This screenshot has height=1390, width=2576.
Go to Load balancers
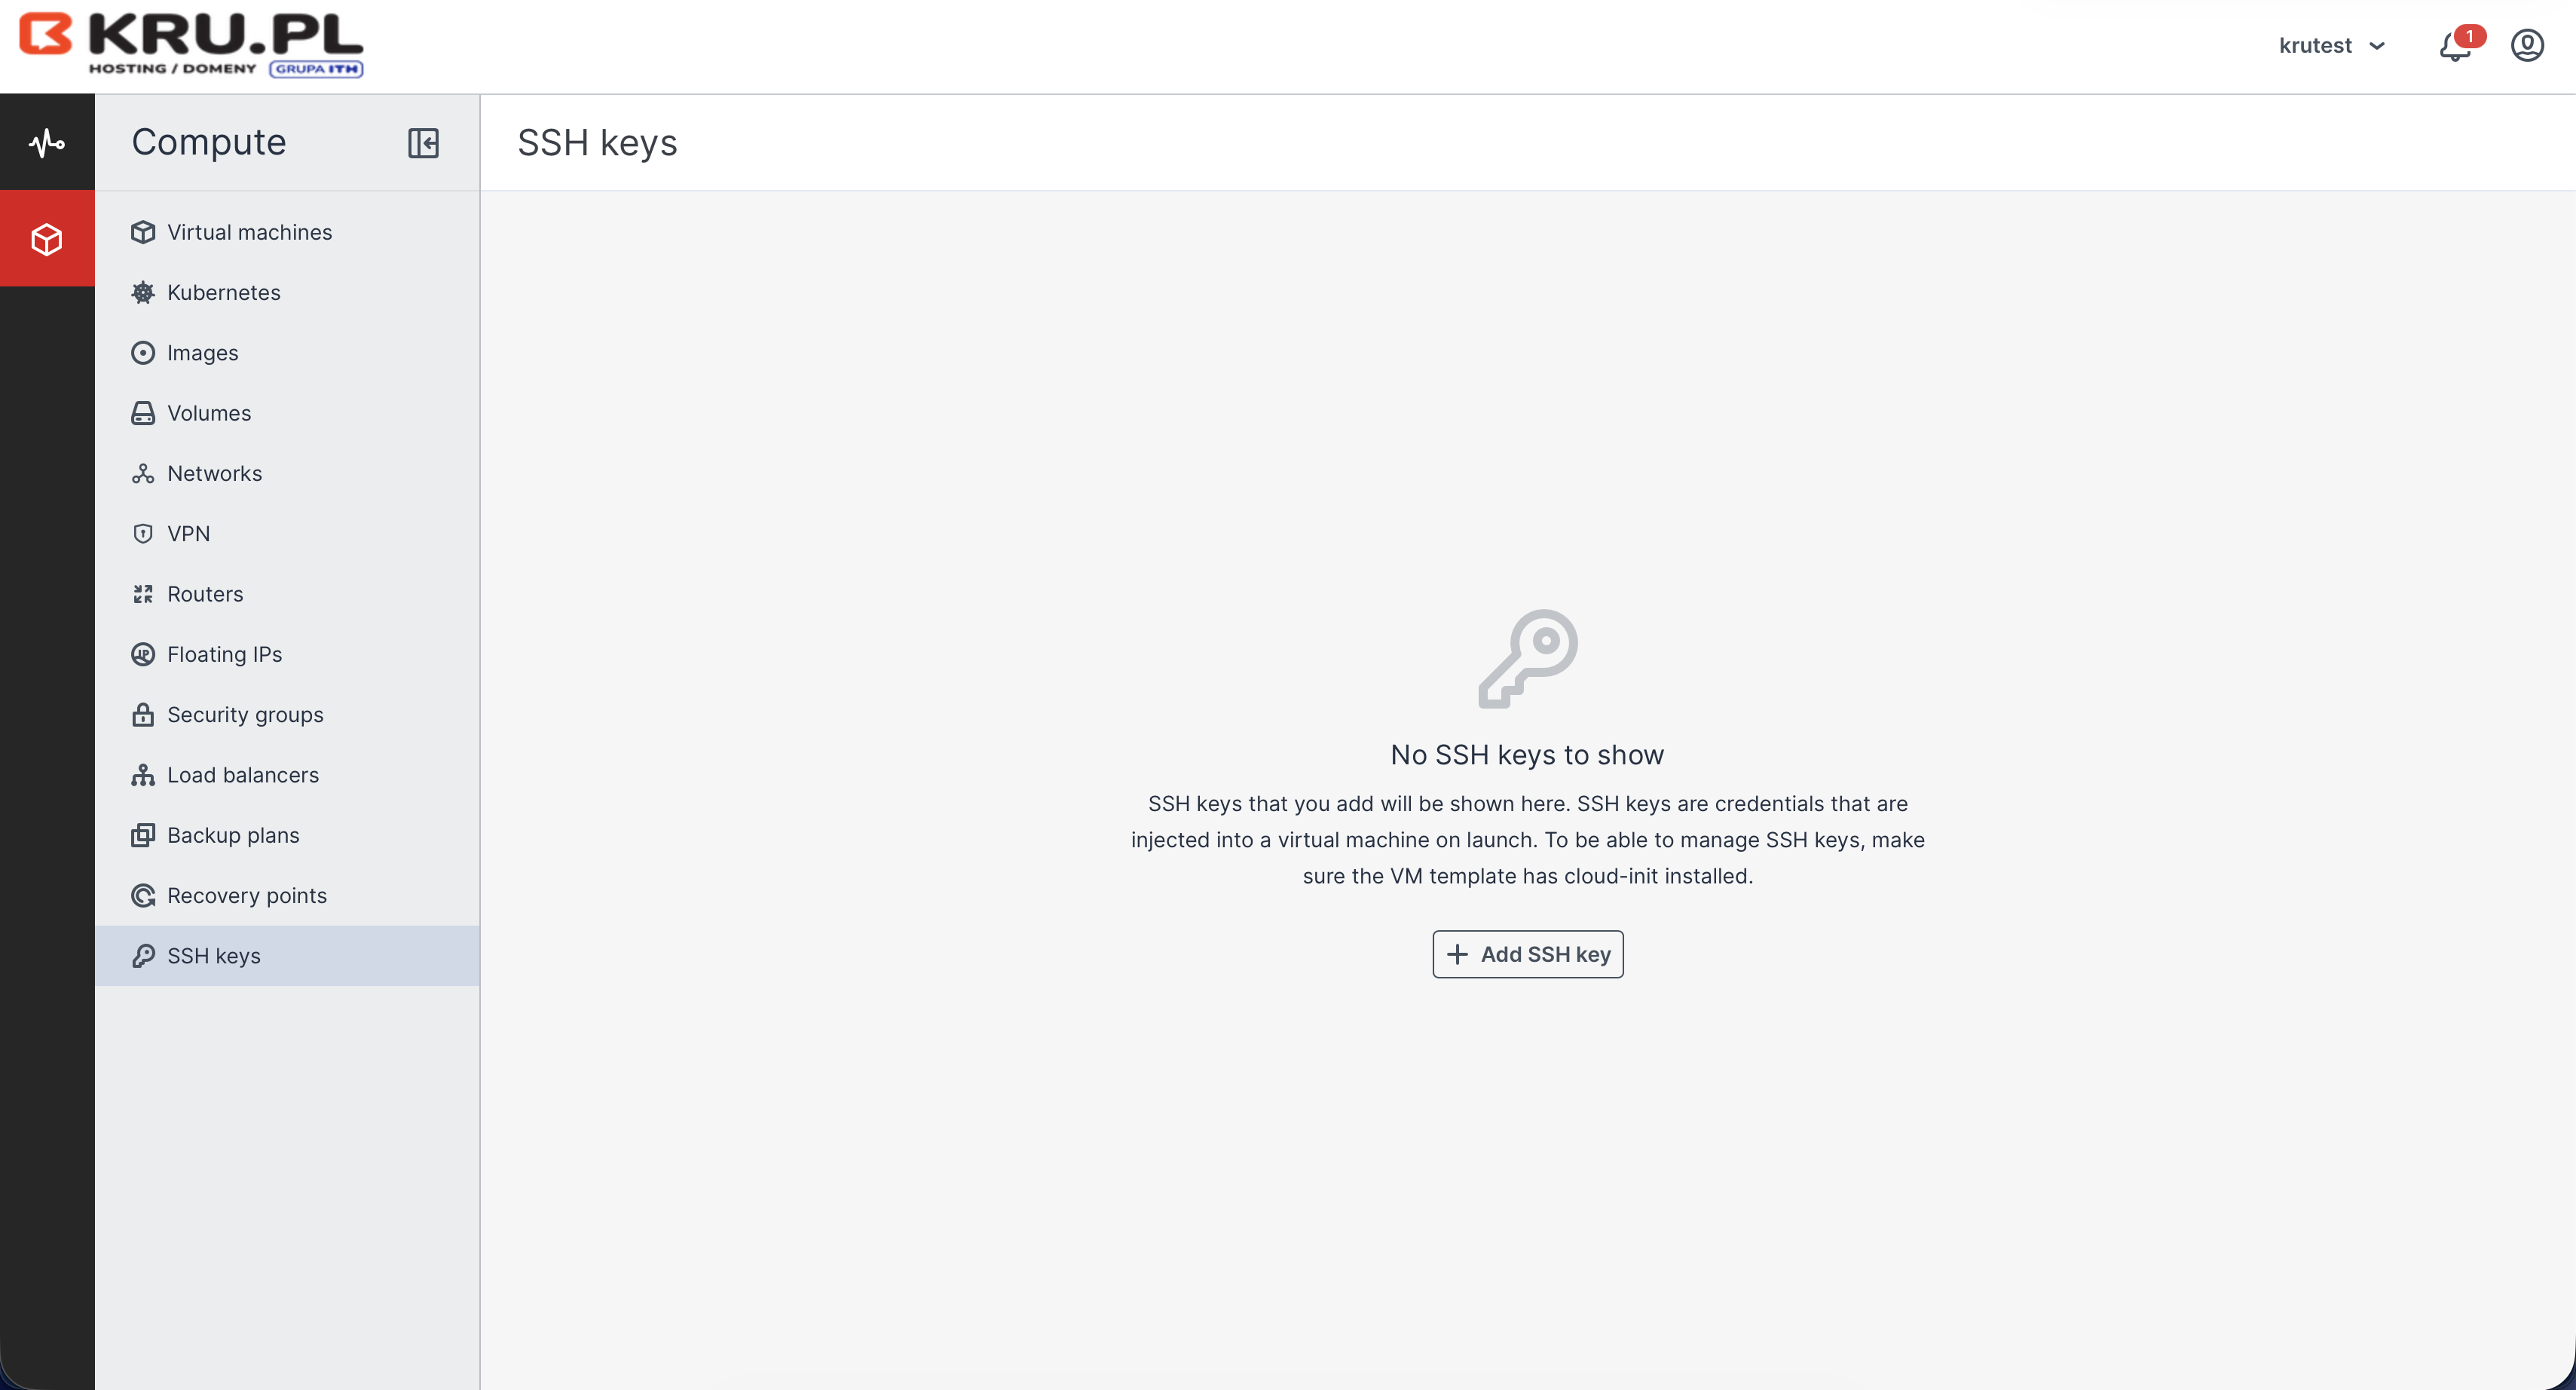[242, 775]
